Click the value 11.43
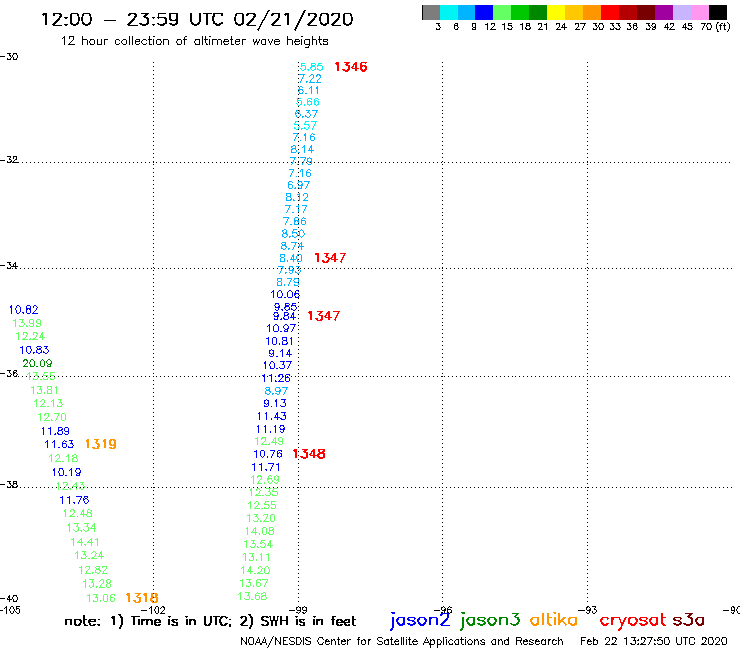740x650 pixels. [271, 416]
